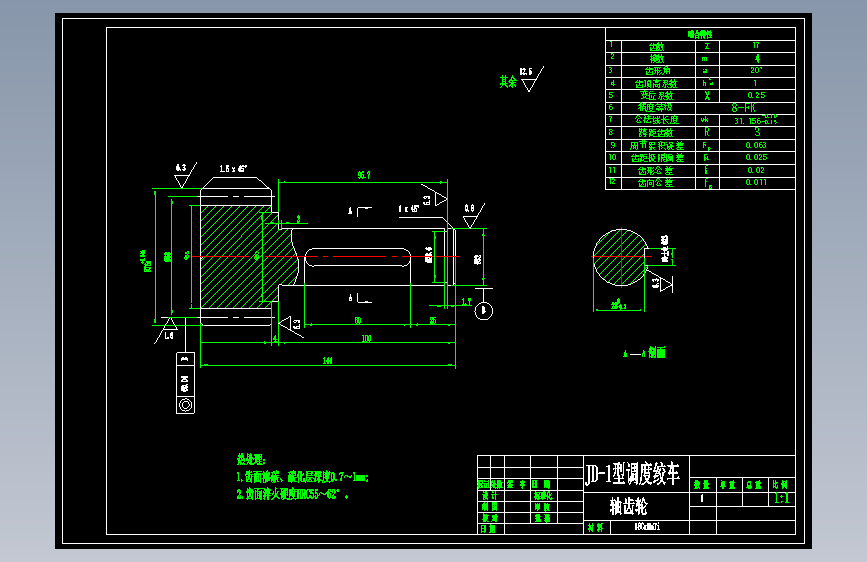Select the circular datum symbol right of shaft
Image resolution: width=867 pixels, height=562 pixels.
pyautogui.click(x=484, y=310)
